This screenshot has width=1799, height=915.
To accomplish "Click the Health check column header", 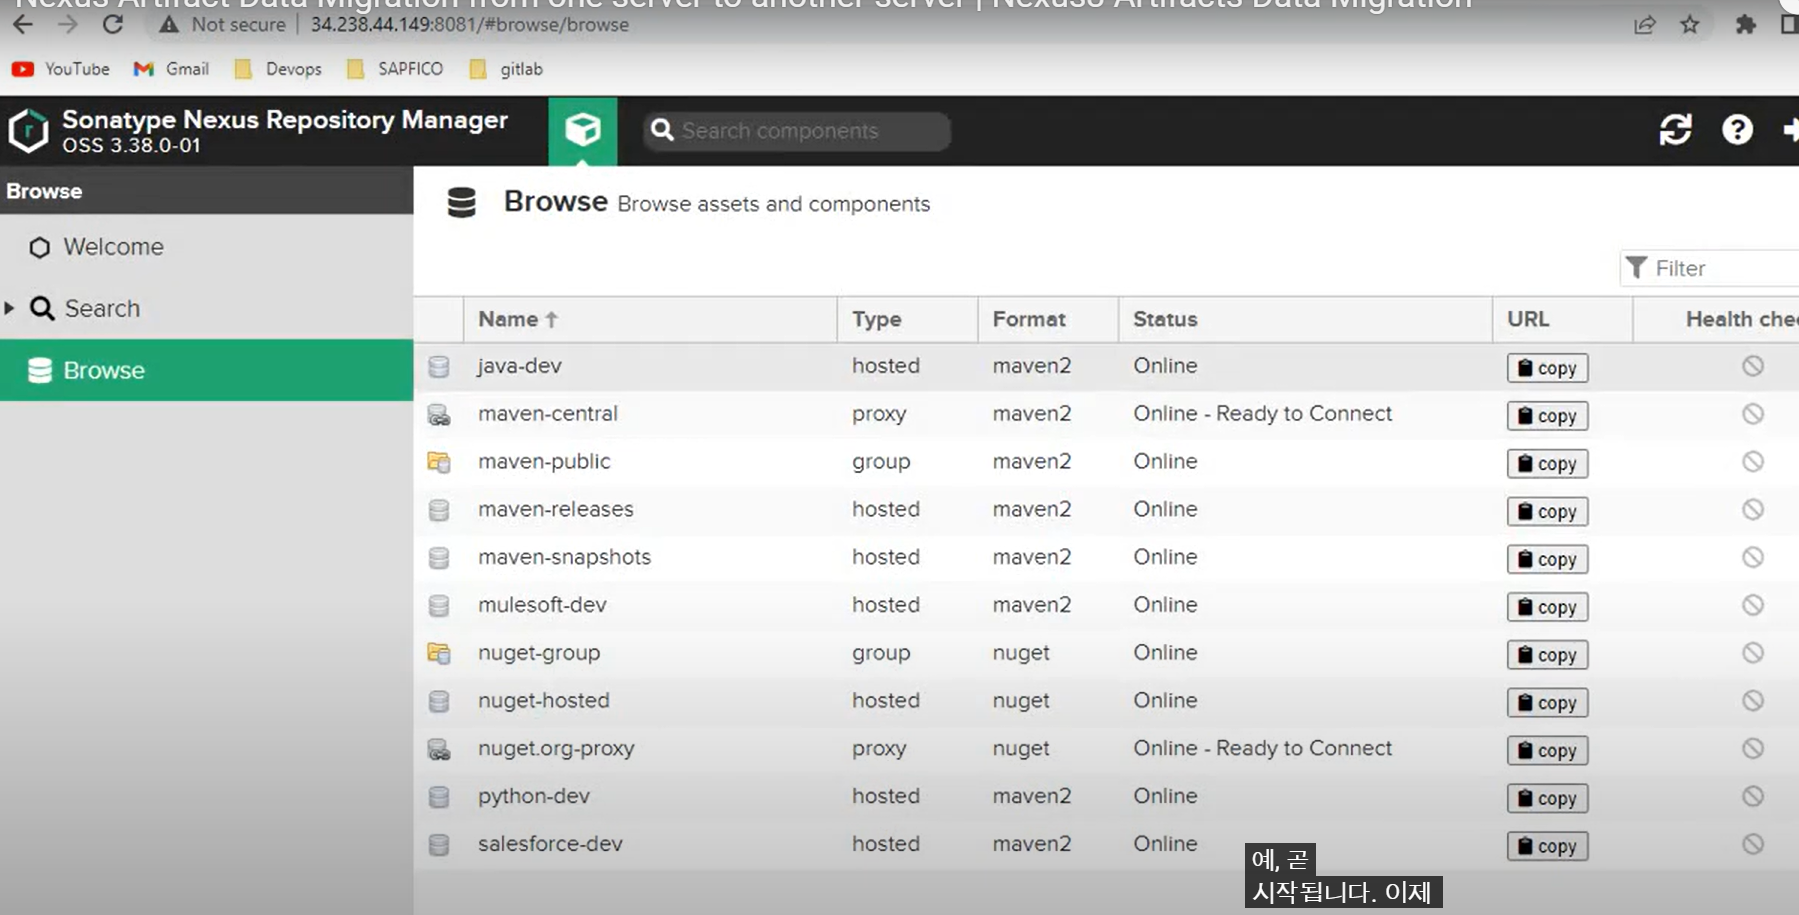I will click(1716, 319).
